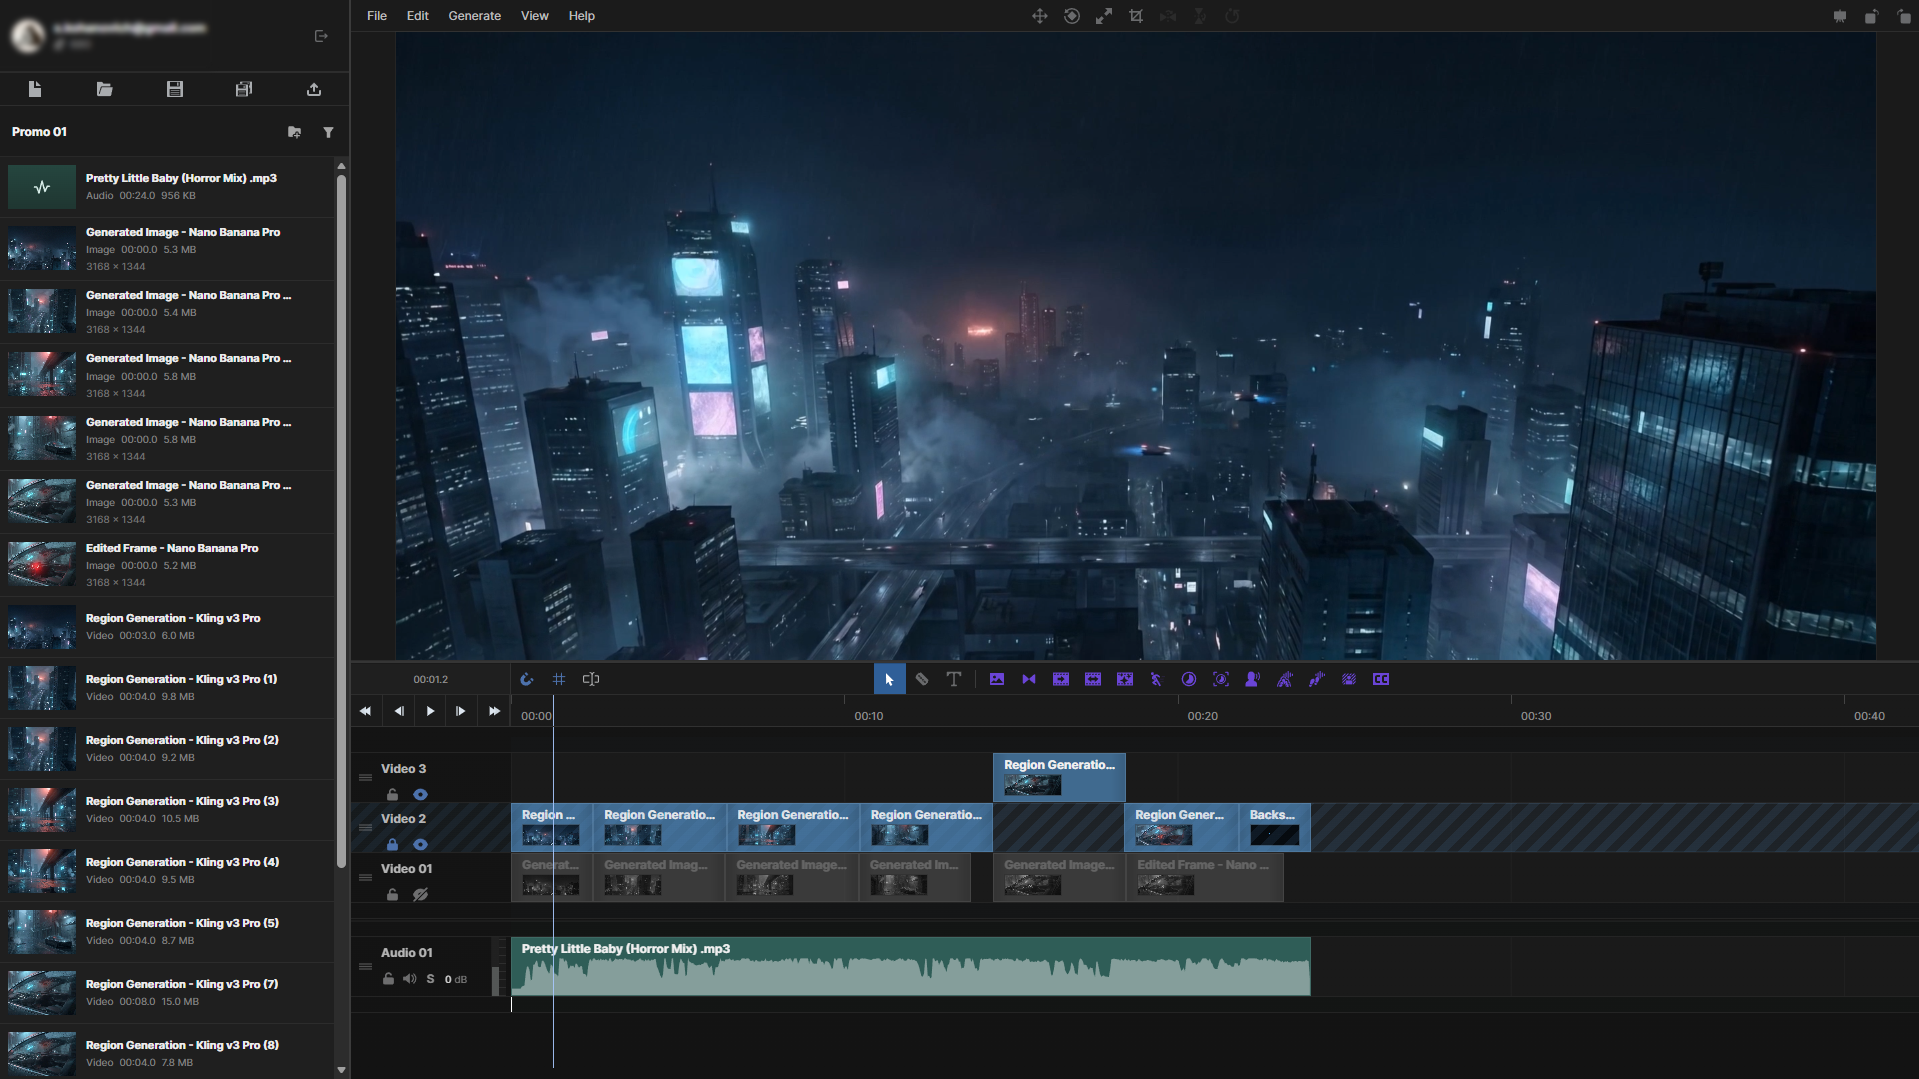1919x1079 pixels.
Task: Click the 00:01.2 timecode field
Action: click(x=431, y=679)
